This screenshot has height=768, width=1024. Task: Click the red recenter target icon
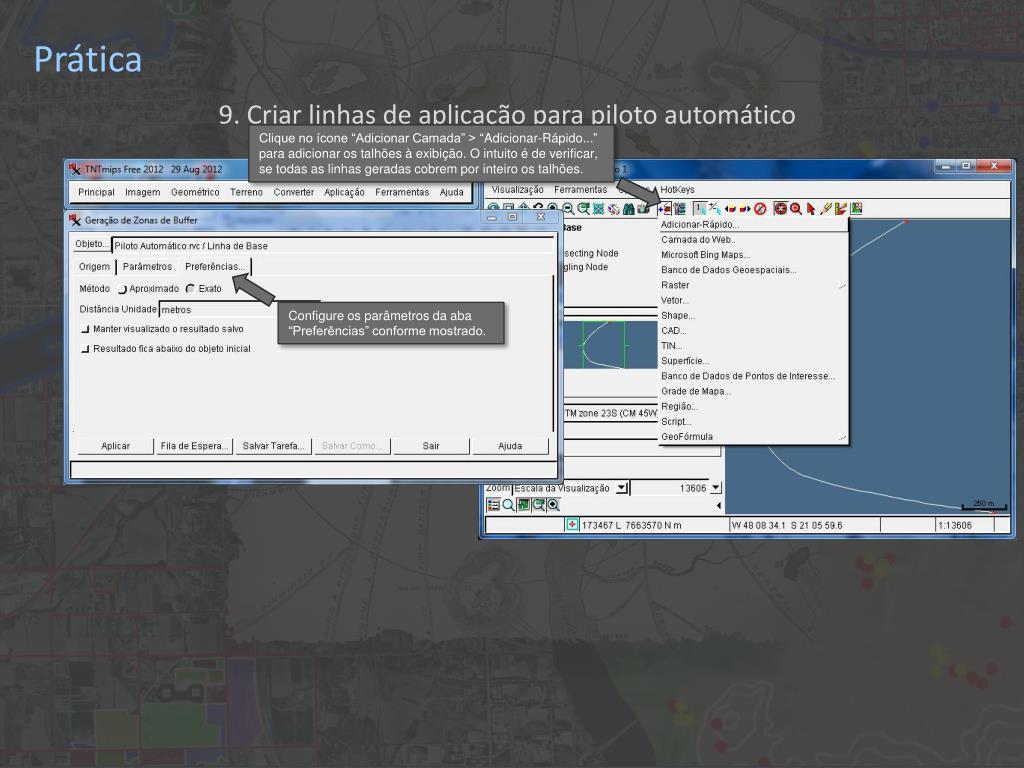780,209
